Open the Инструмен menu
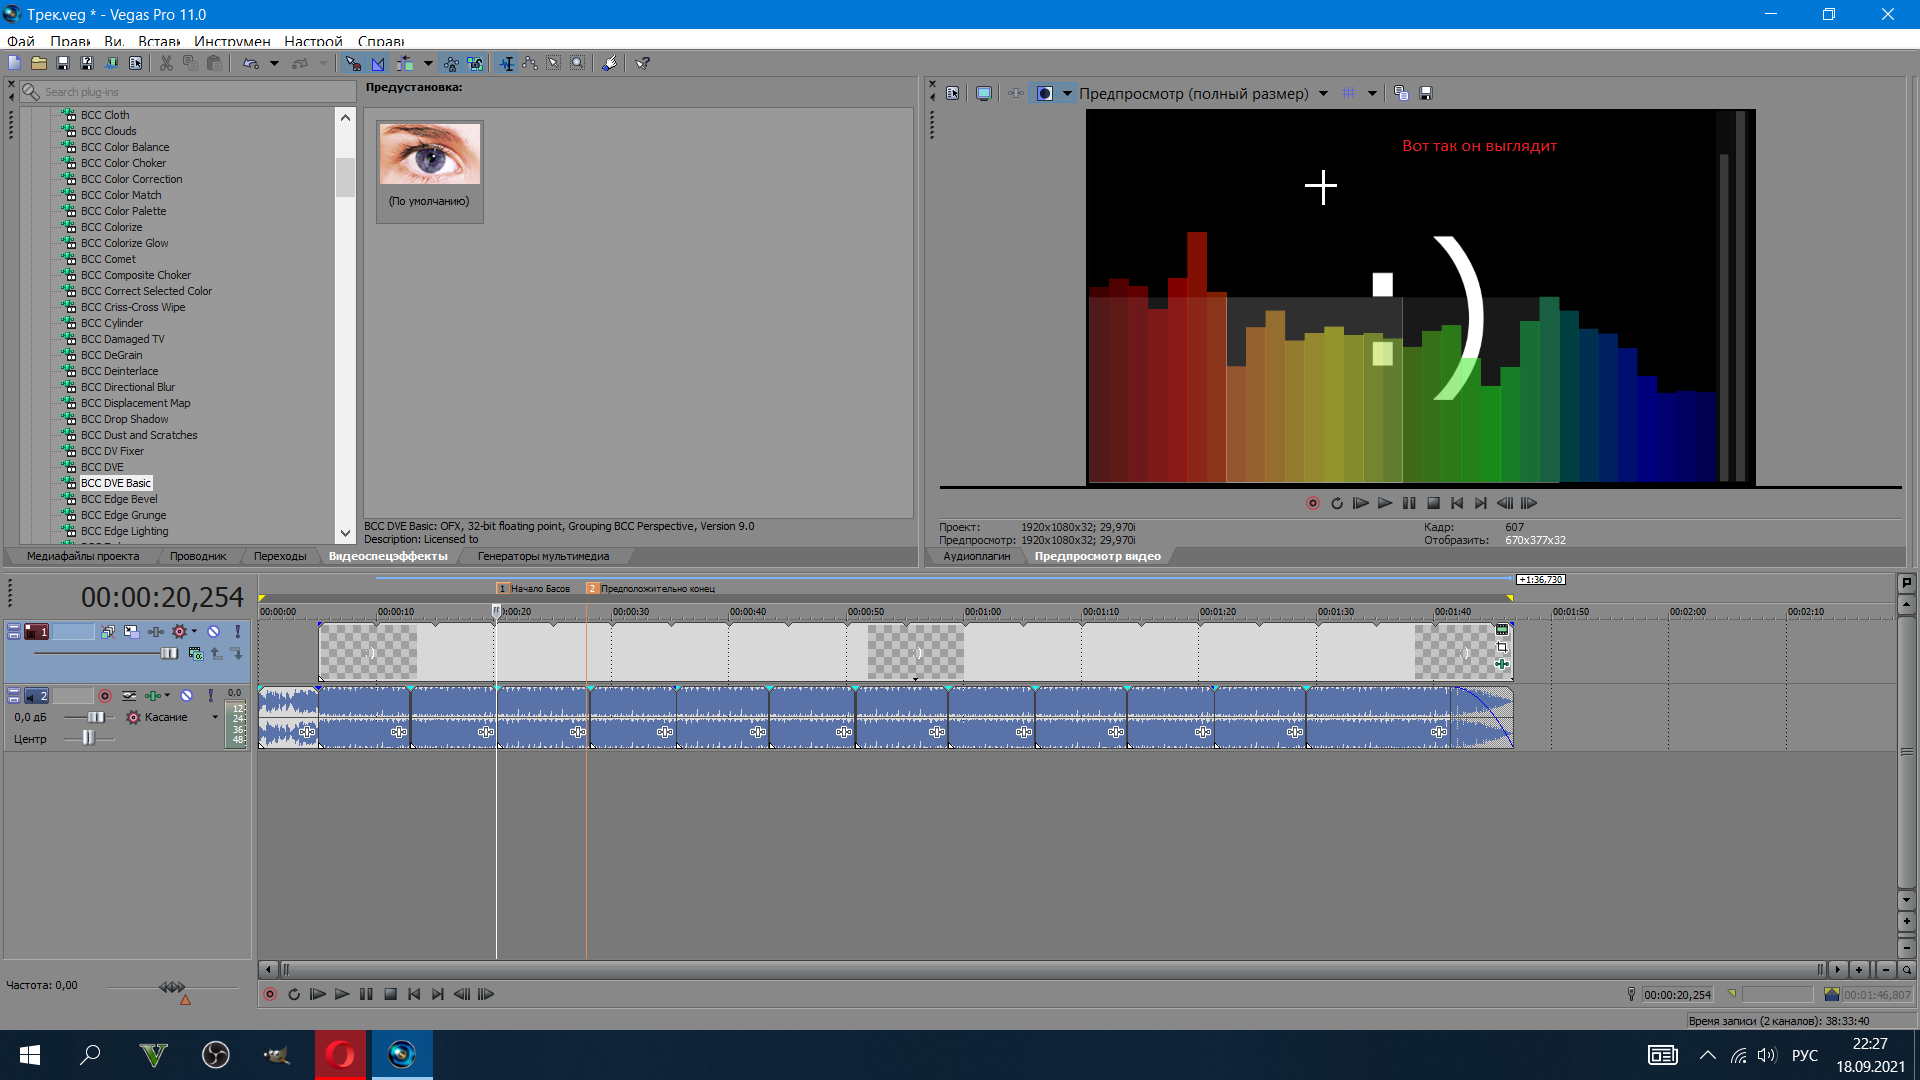The width and height of the screenshot is (1920, 1080). (232, 41)
